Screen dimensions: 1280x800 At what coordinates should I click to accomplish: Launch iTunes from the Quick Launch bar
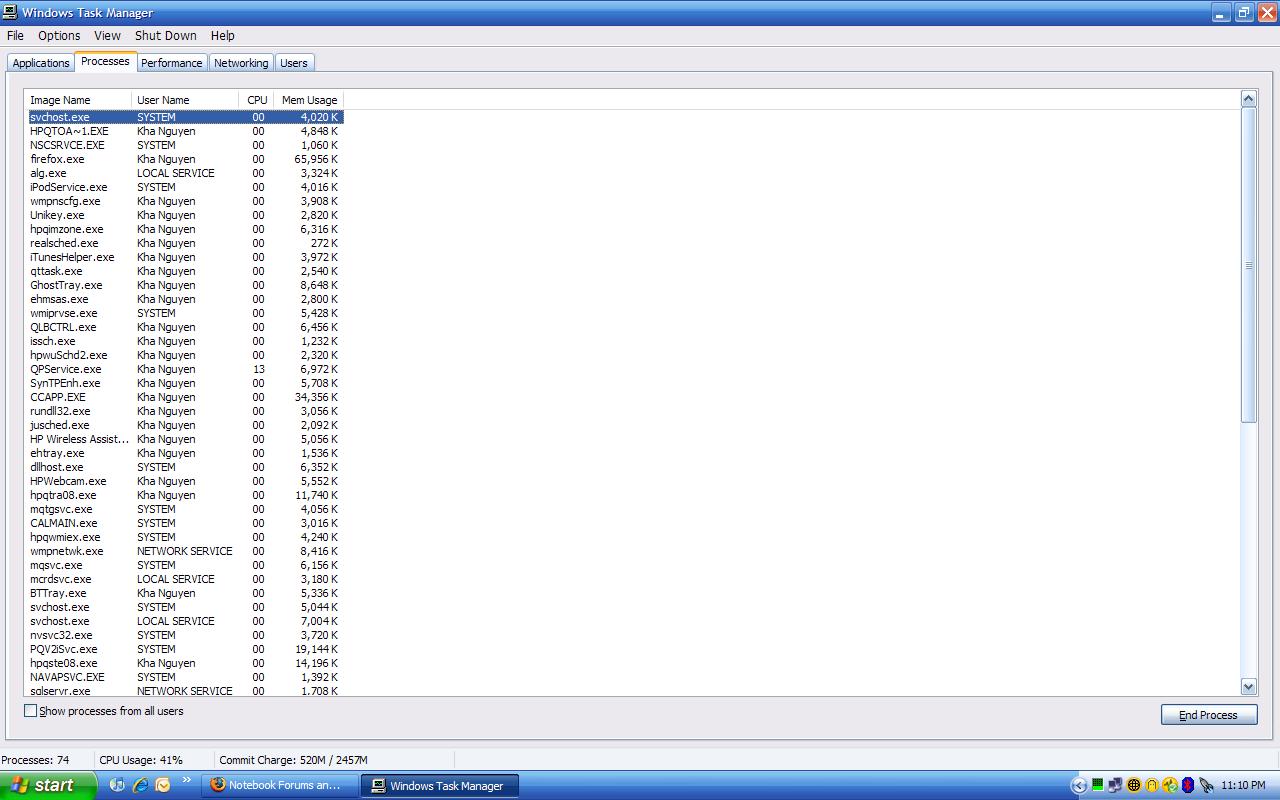coord(117,785)
